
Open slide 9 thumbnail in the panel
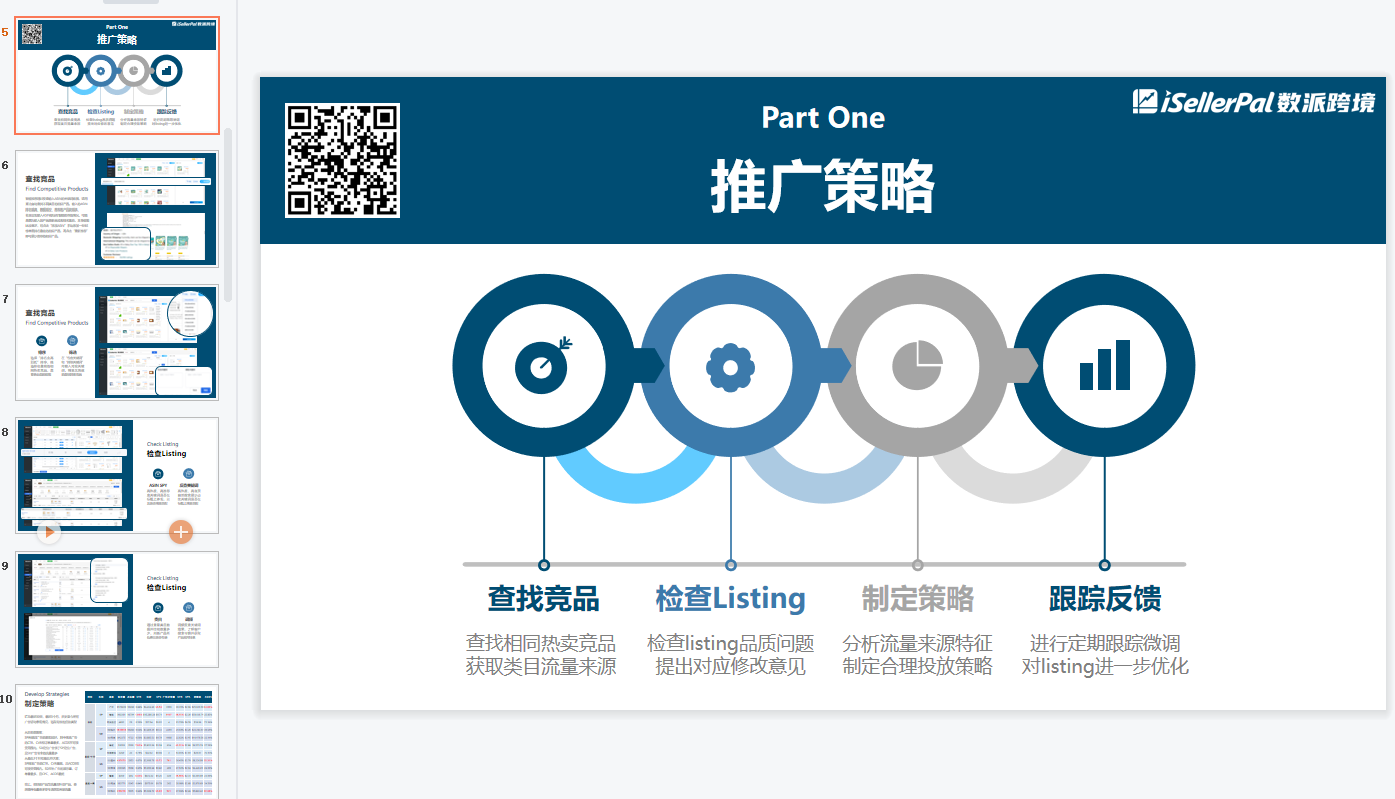tap(117, 609)
